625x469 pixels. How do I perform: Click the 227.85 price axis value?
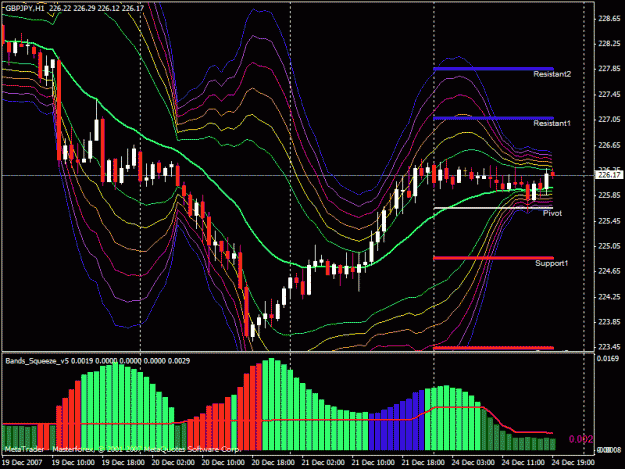click(609, 69)
